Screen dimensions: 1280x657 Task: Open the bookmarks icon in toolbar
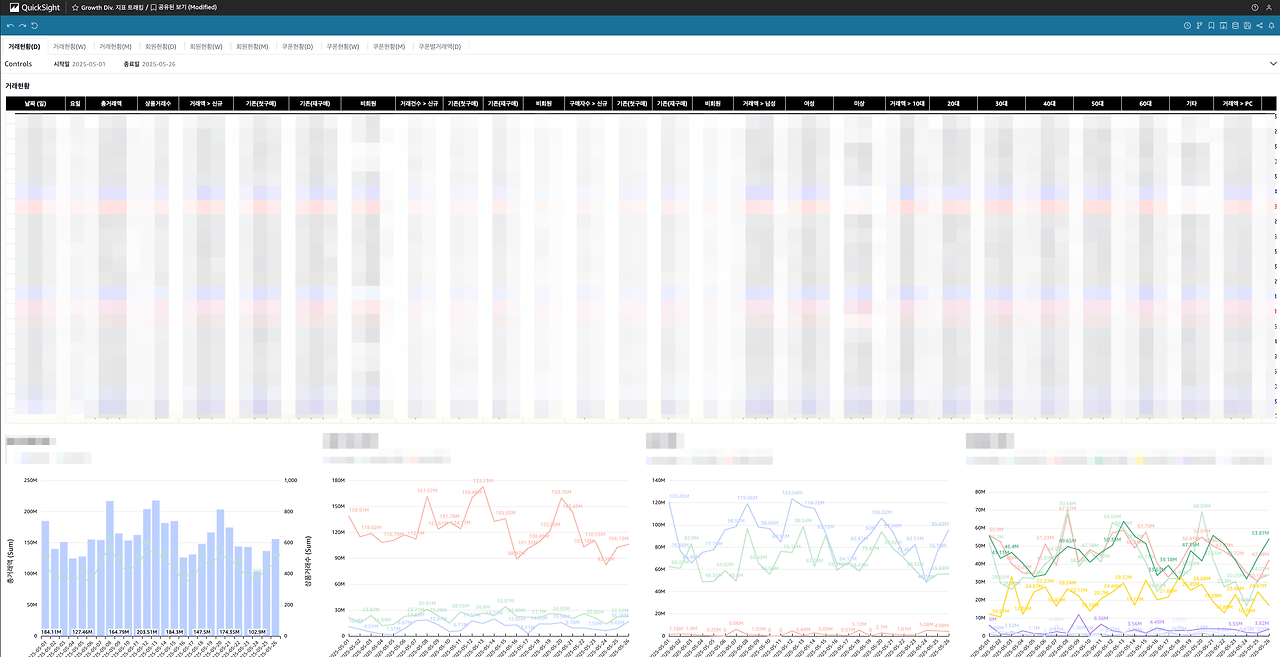click(x=1211, y=25)
